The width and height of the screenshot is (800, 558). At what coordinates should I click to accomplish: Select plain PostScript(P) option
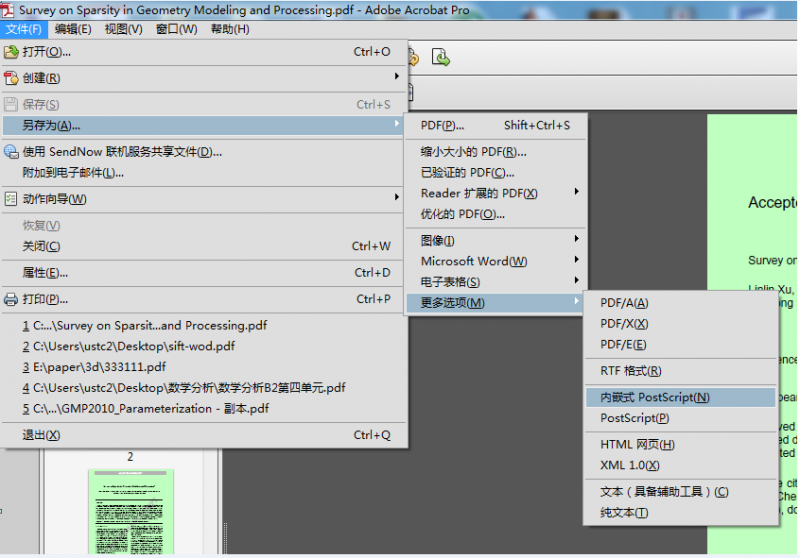tap(681, 418)
